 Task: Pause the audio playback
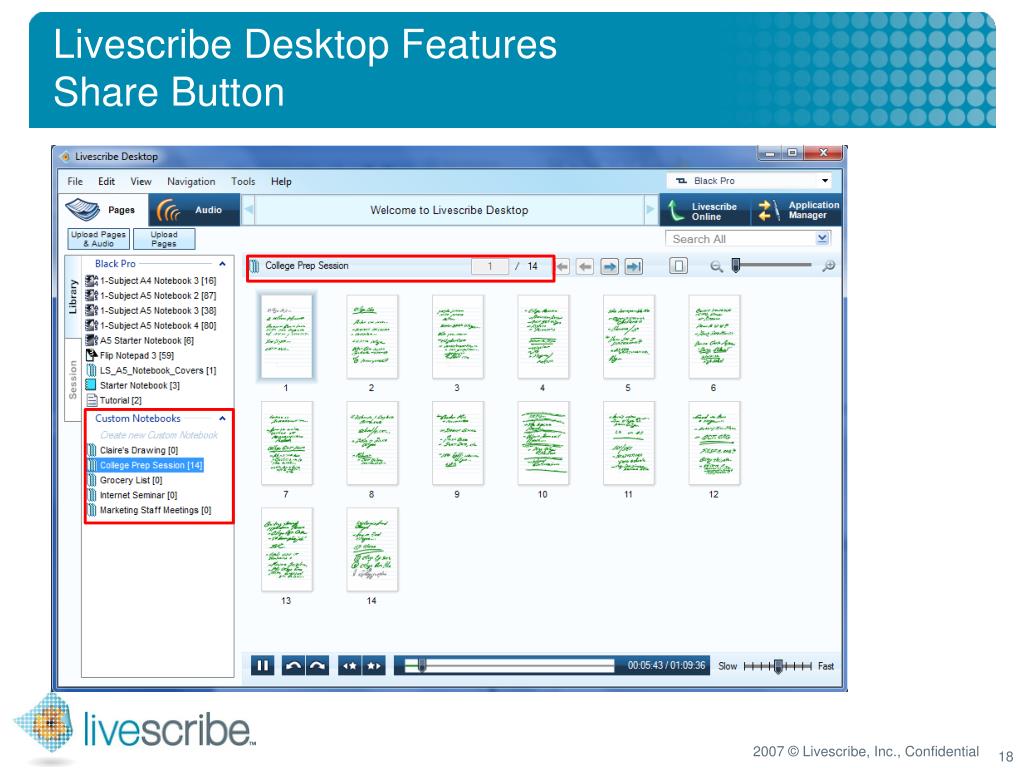pos(263,665)
